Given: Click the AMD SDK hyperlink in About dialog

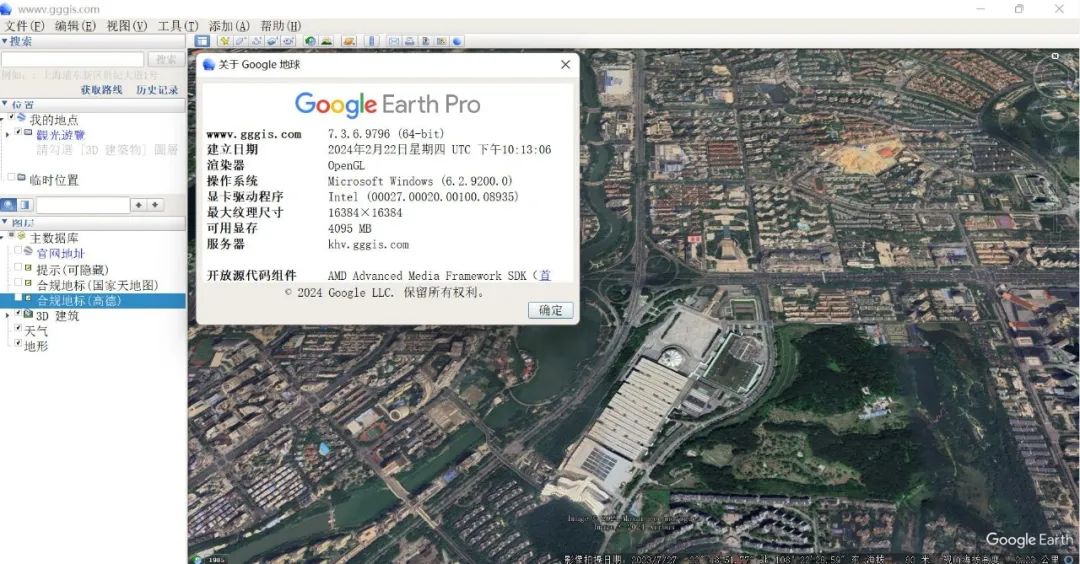Looking at the screenshot, I should pos(545,275).
